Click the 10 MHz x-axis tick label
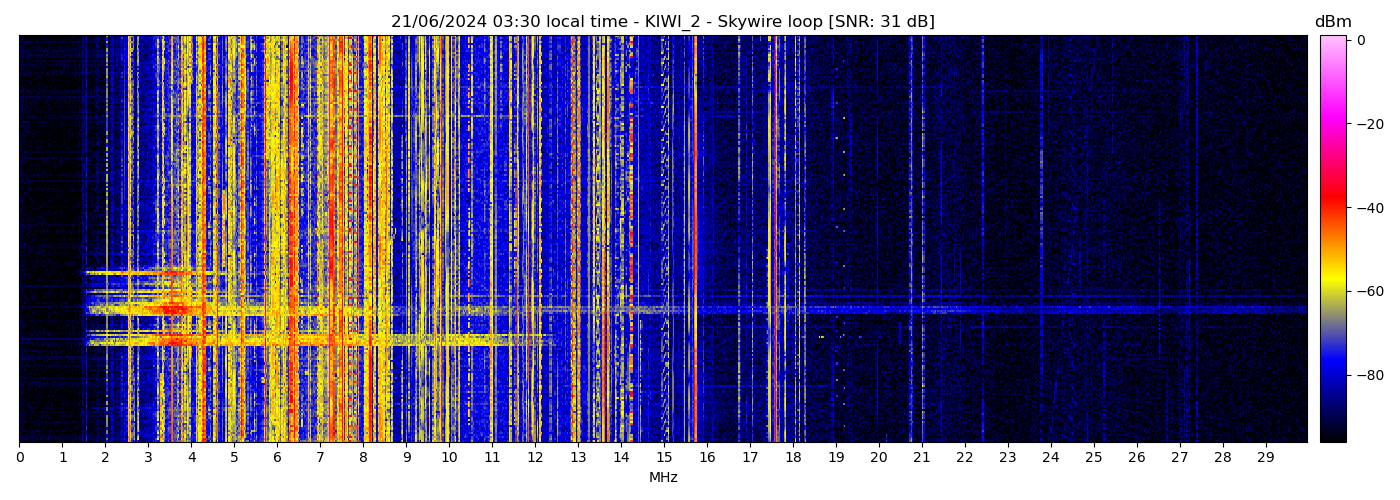 pos(449,458)
